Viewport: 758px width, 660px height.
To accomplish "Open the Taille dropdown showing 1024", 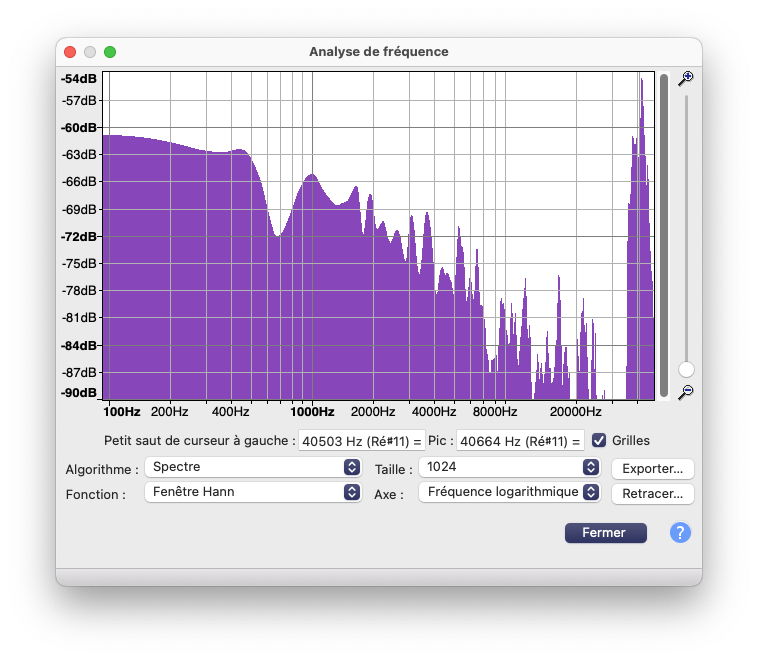I will 510,467.
